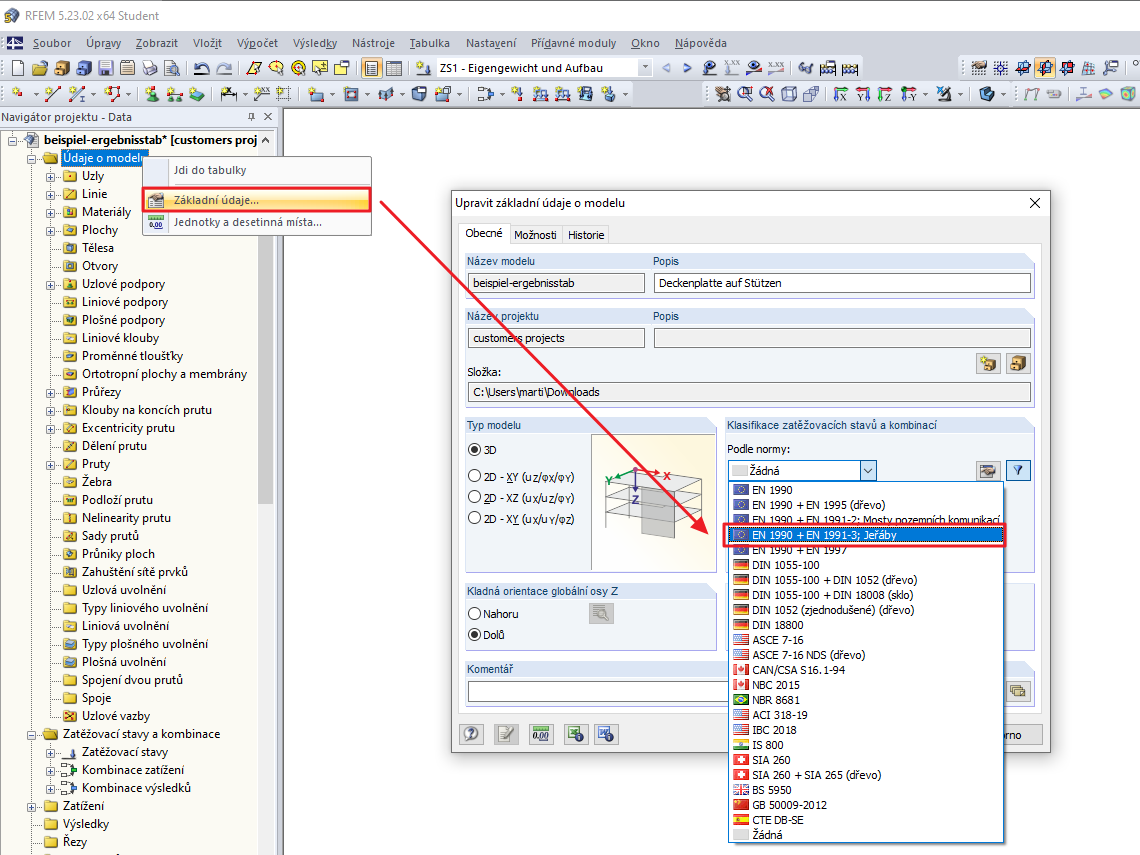Click the Popis field with Deckenplatte auf Stützen

tap(842, 283)
